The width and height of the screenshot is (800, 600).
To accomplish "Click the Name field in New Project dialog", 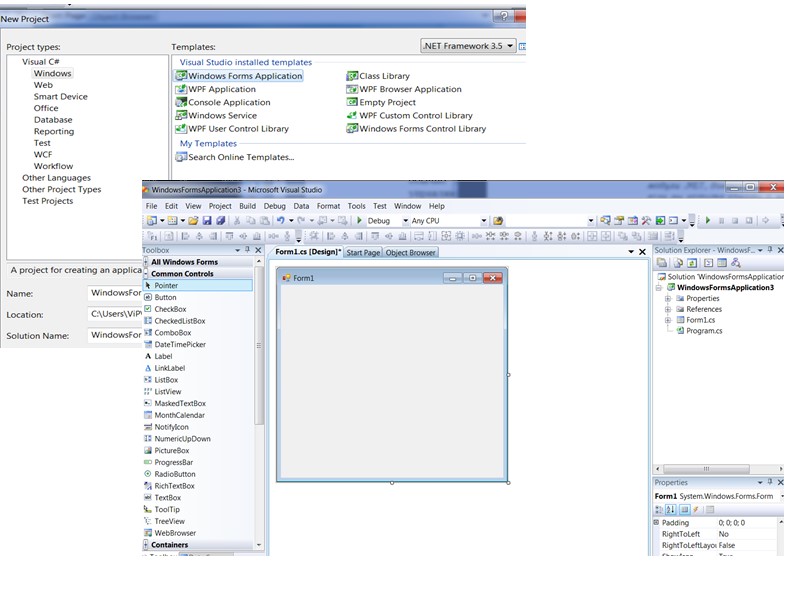I will (115, 293).
